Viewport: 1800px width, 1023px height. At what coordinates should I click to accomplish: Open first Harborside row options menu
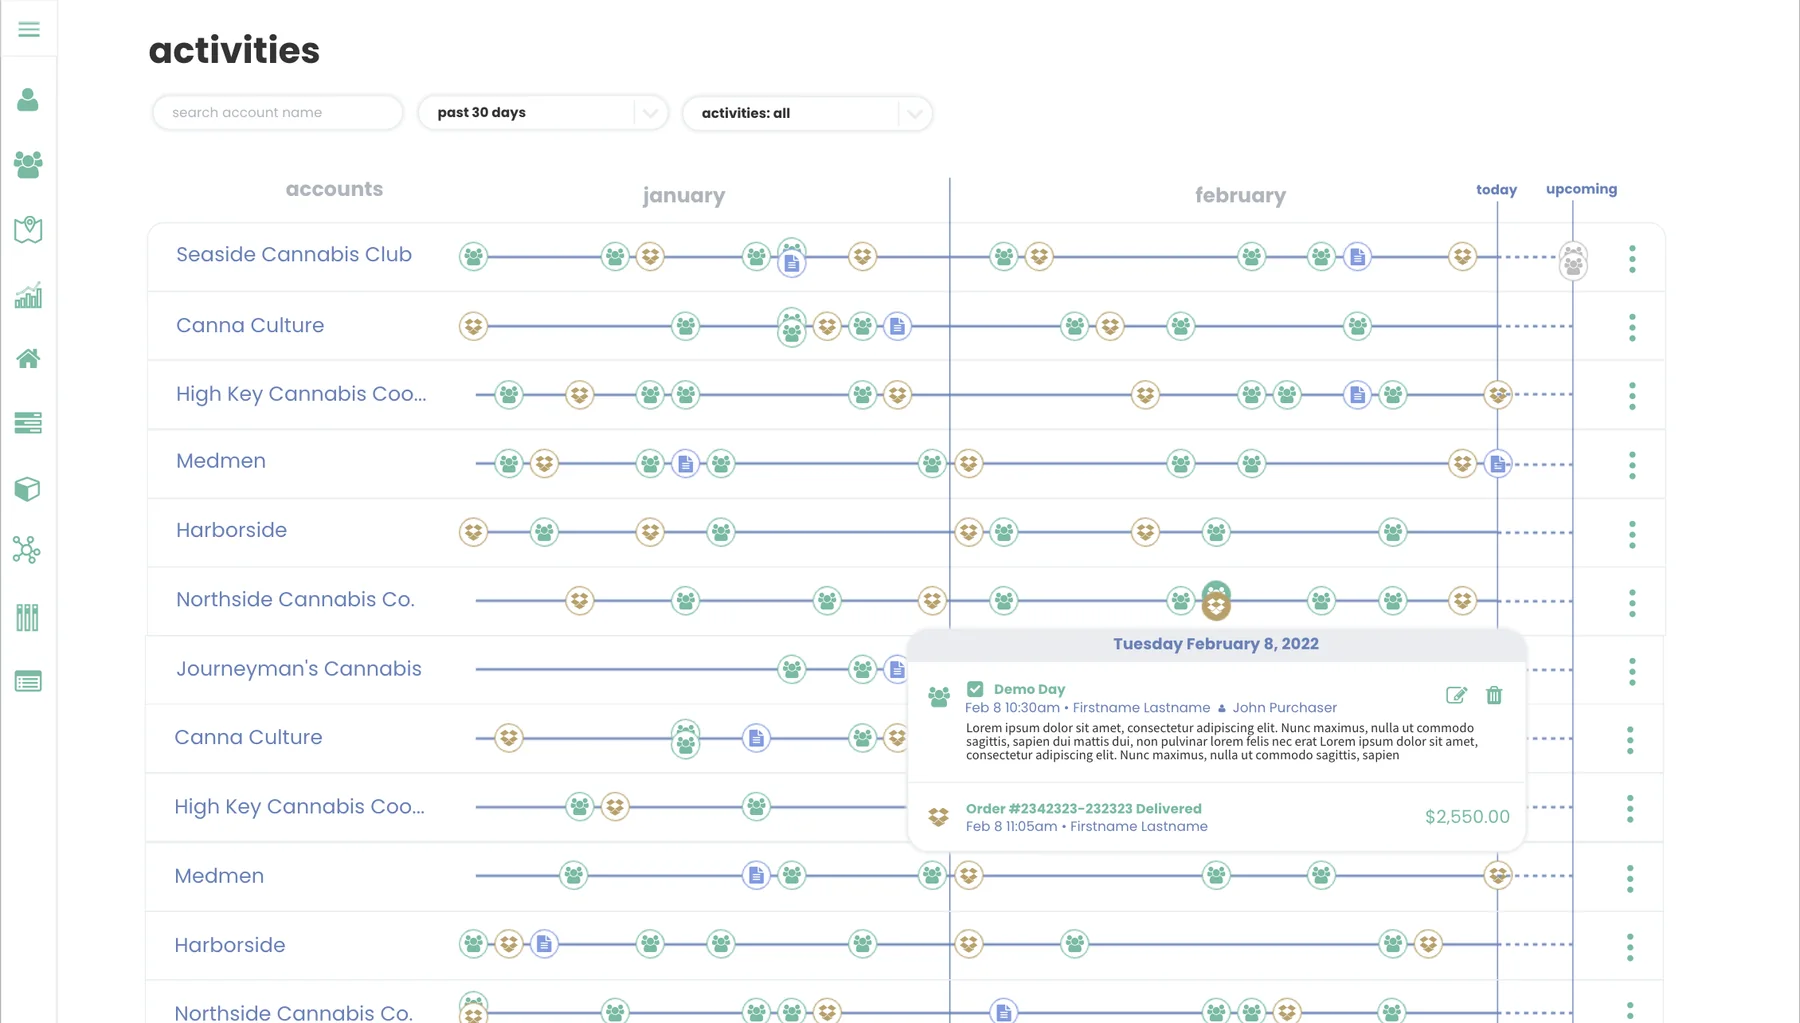(x=1632, y=534)
